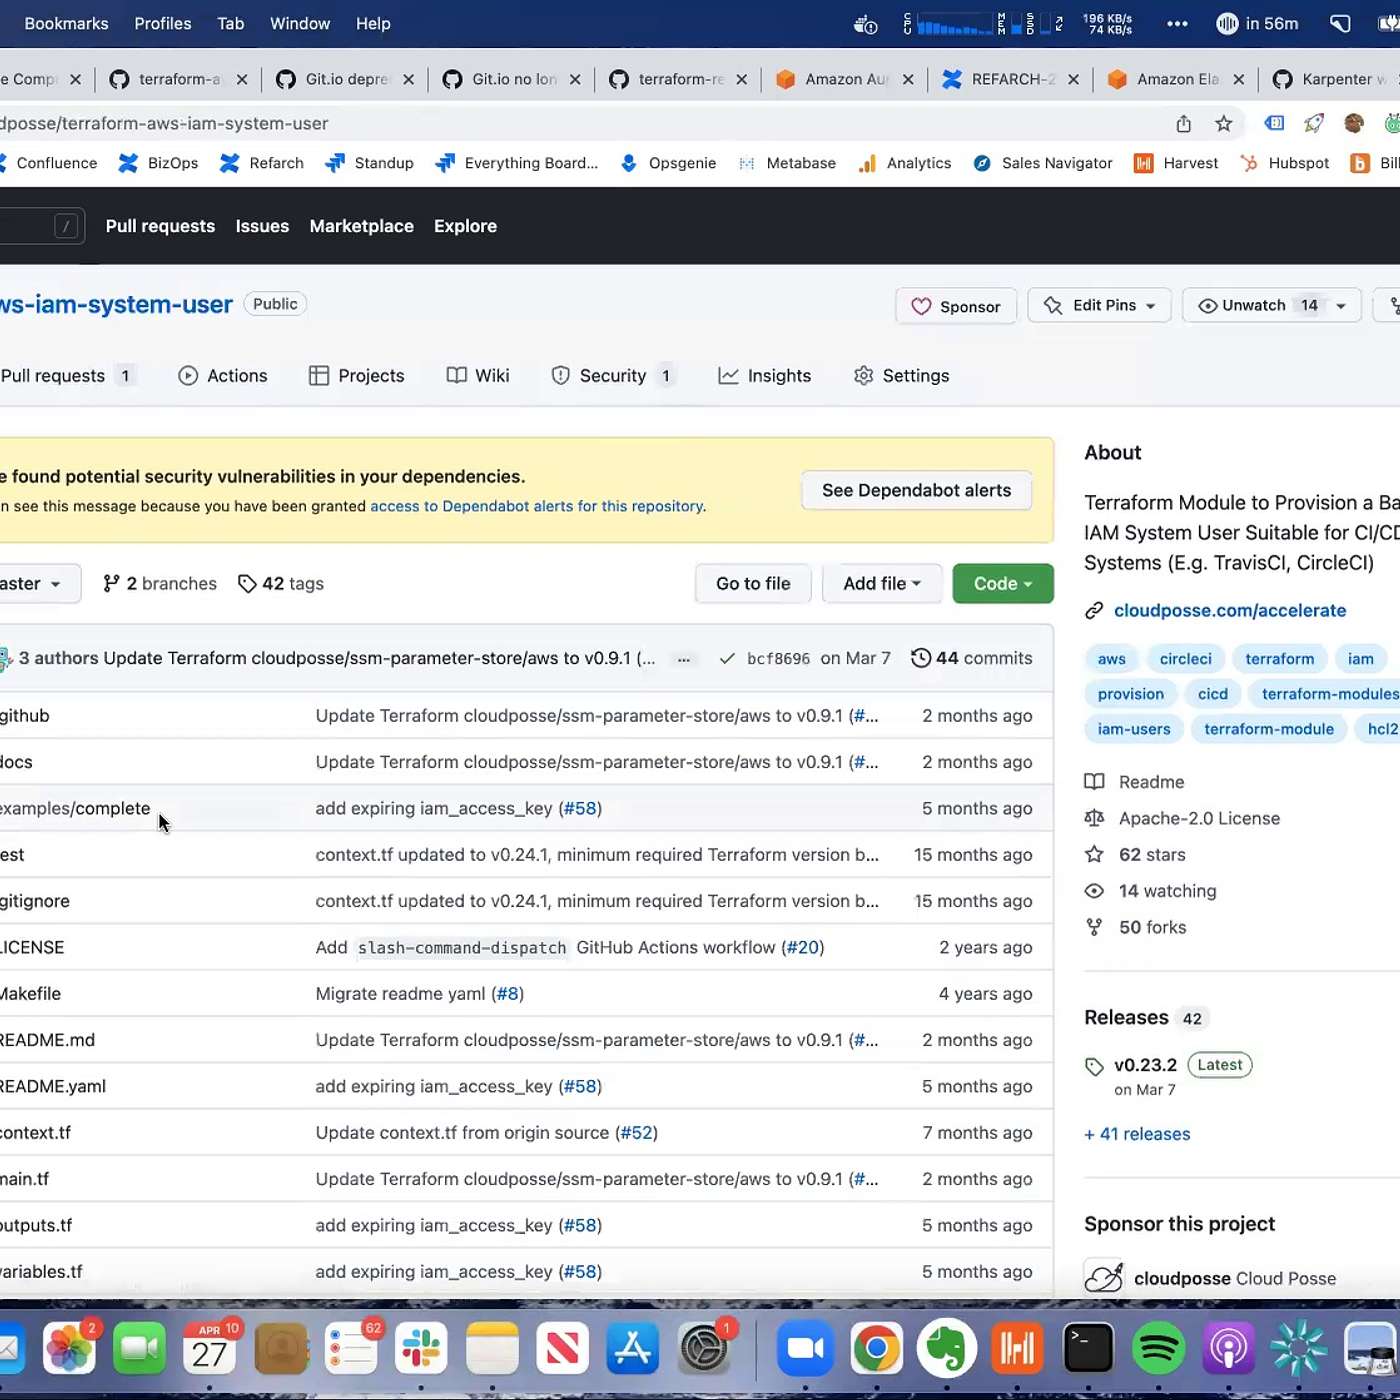Launch Zoom from the dock
Viewport: 1400px width, 1400px height.
(805, 1349)
